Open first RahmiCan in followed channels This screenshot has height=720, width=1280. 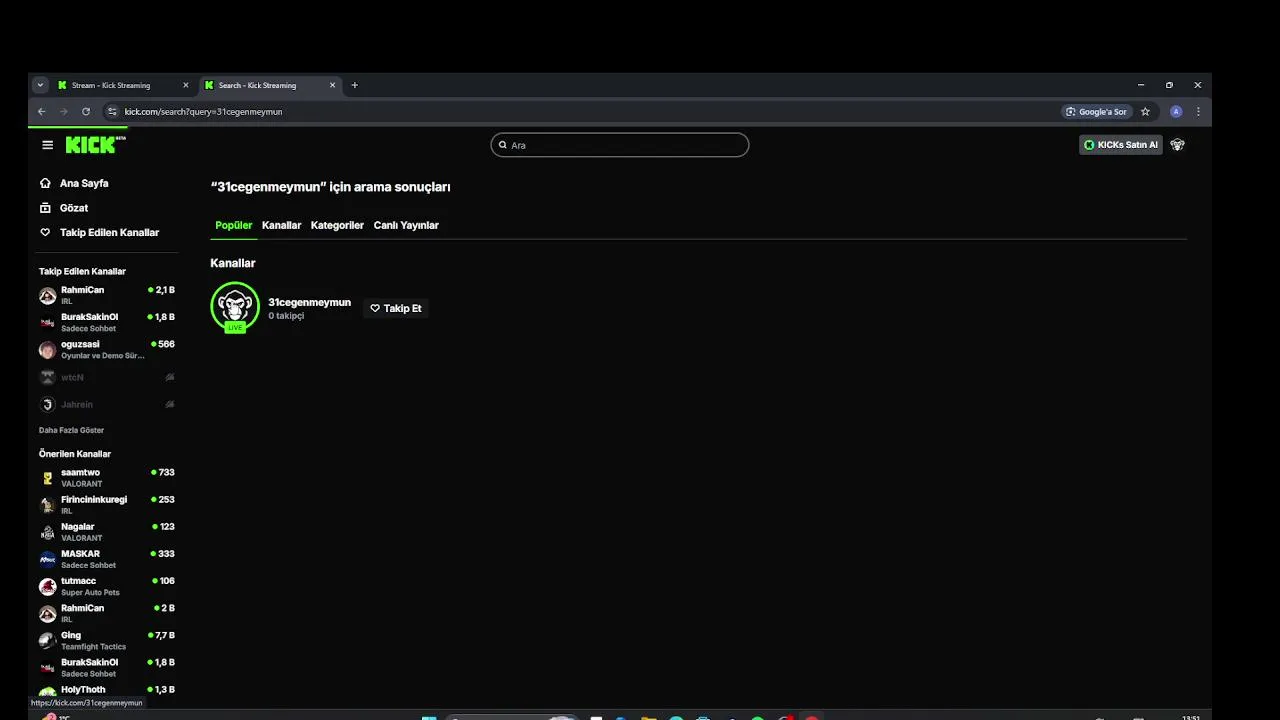pos(107,295)
